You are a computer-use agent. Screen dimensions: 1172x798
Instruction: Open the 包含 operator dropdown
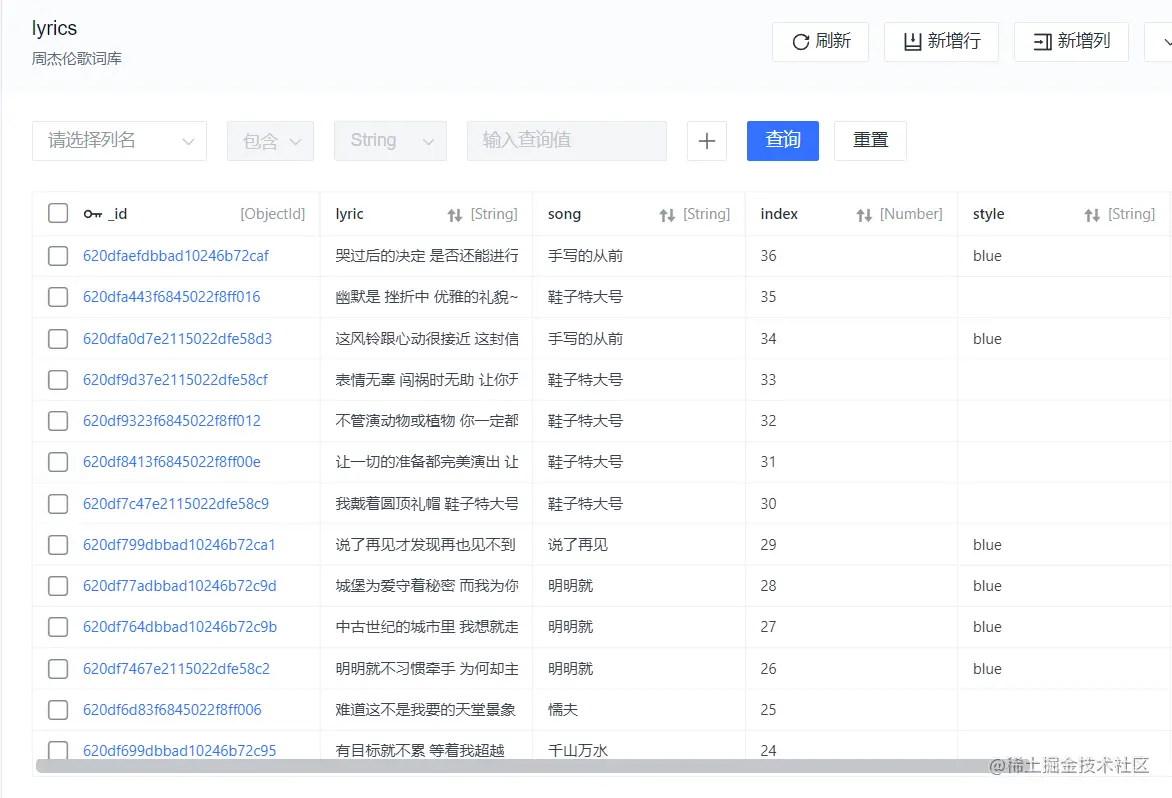270,141
